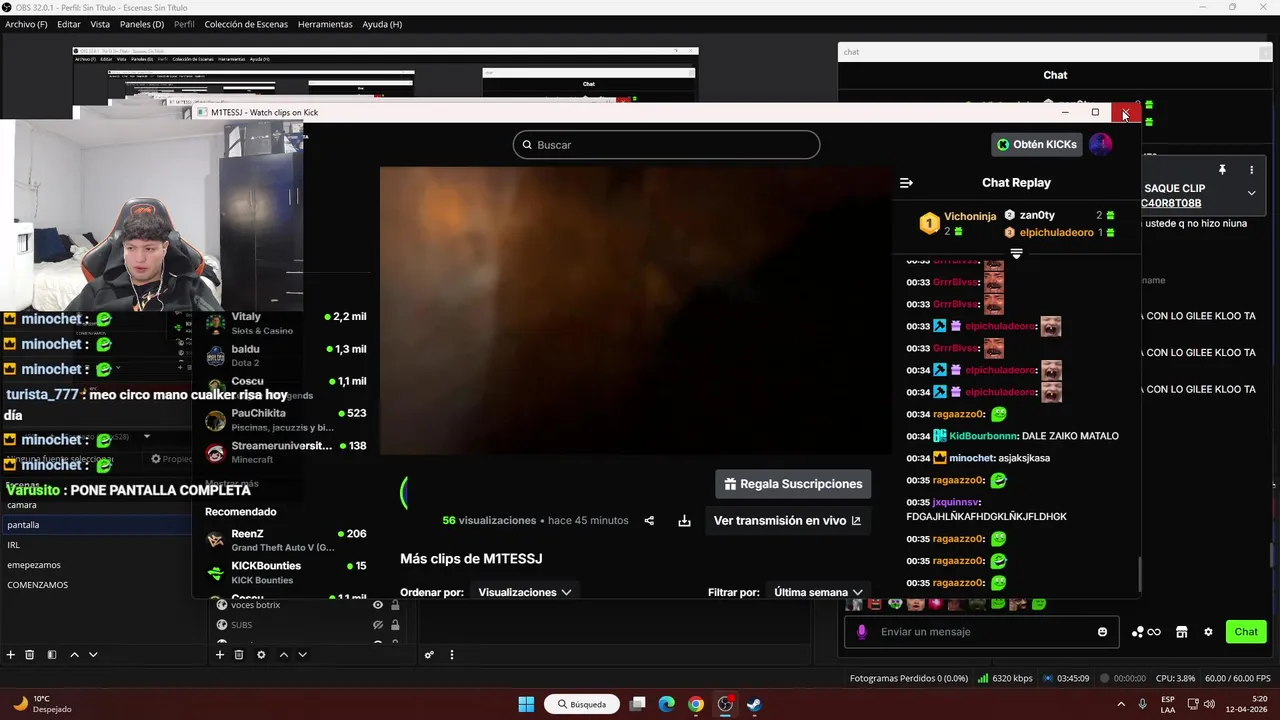Open the scene filters icon

point(52,655)
